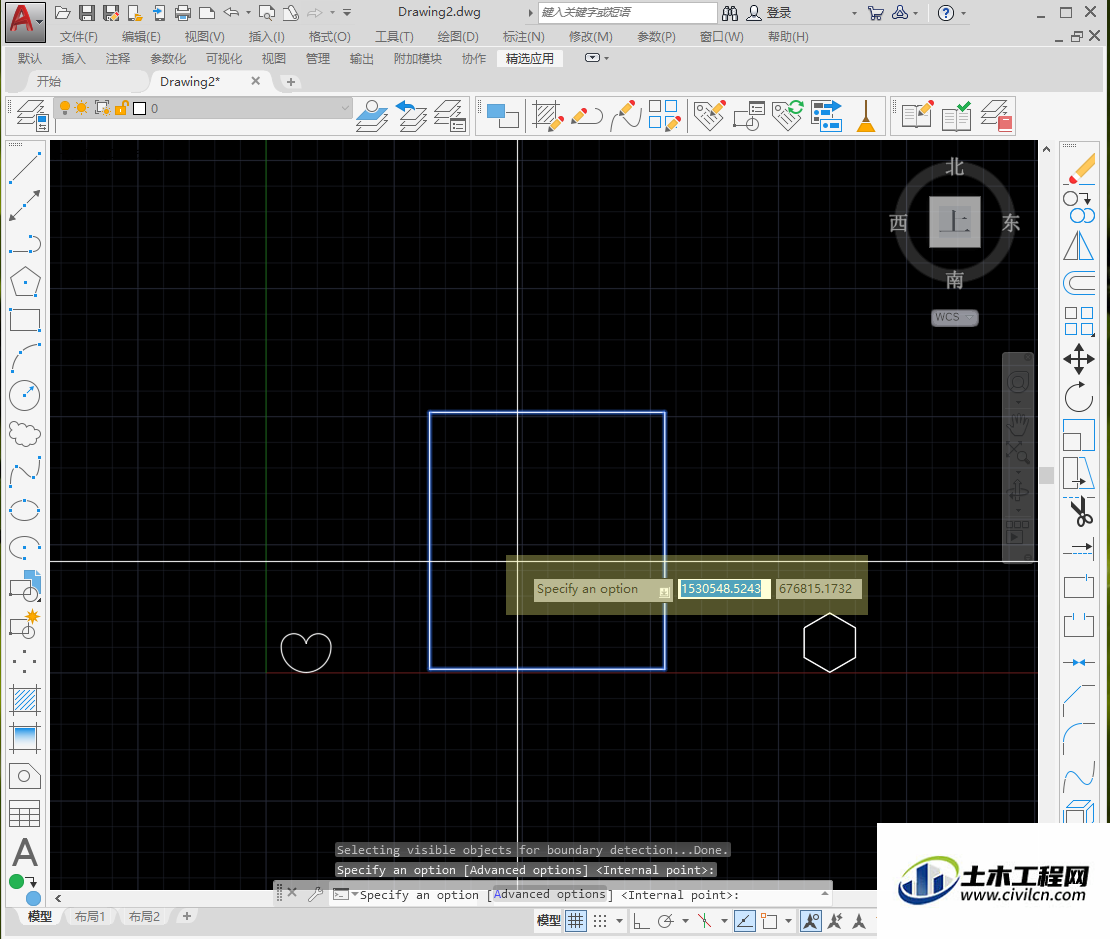The width and height of the screenshot is (1110, 939).
Task: Select the Trim scissors tool
Action: point(1079,511)
